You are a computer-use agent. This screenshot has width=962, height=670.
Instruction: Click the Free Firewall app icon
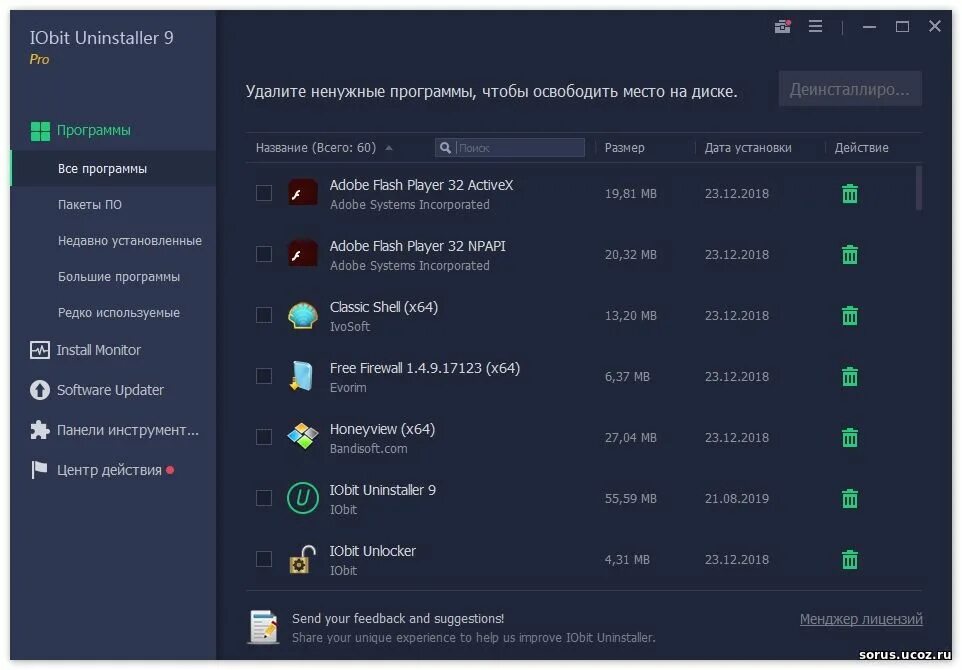coord(302,376)
